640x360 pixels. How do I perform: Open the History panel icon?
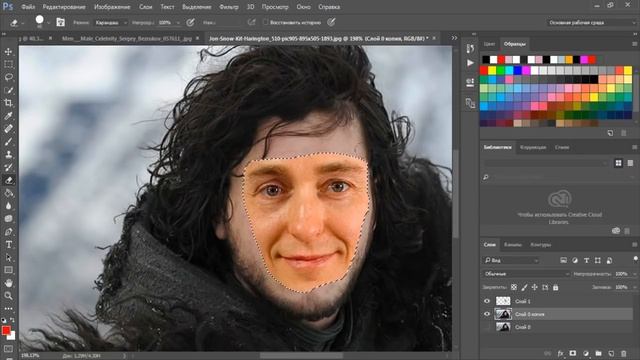[x=470, y=49]
